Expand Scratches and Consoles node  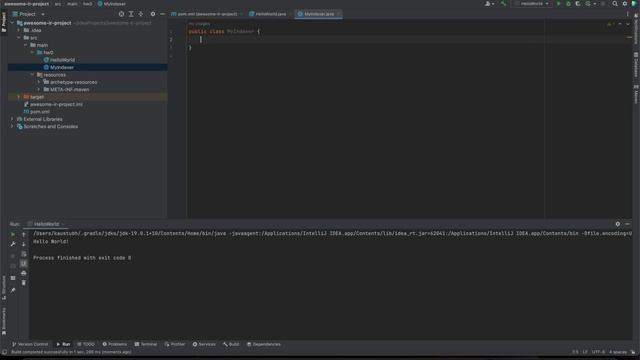click(12, 127)
